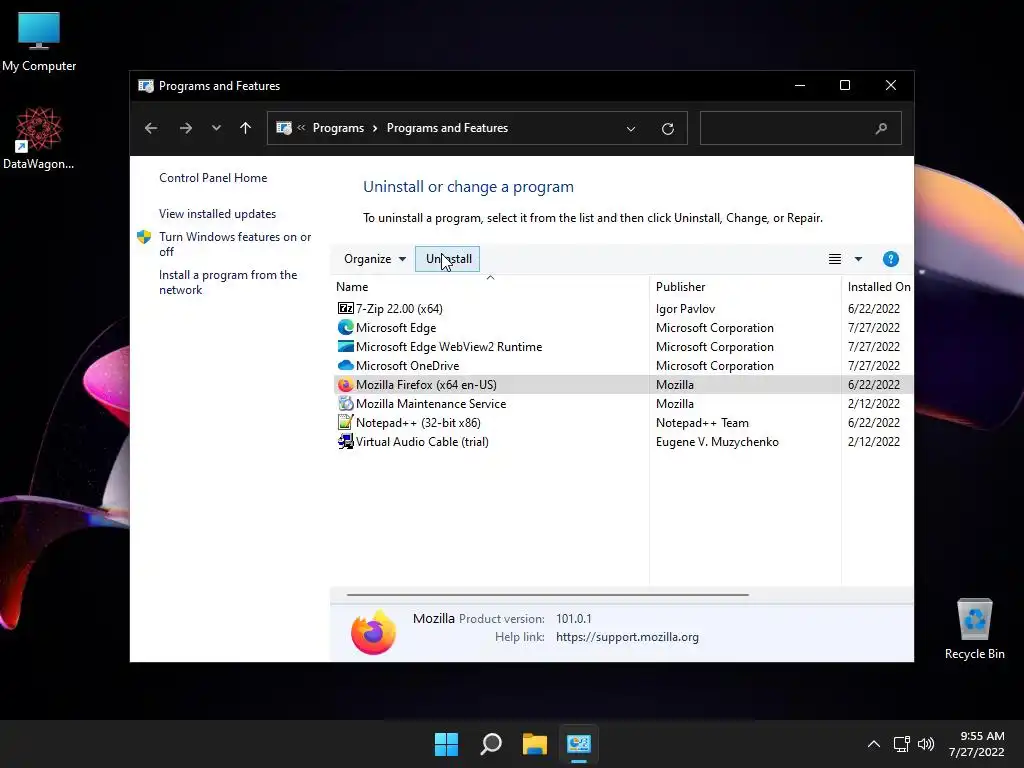The width and height of the screenshot is (1024, 768).
Task: Select the Notepad++ icon
Action: [x=345, y=423]
